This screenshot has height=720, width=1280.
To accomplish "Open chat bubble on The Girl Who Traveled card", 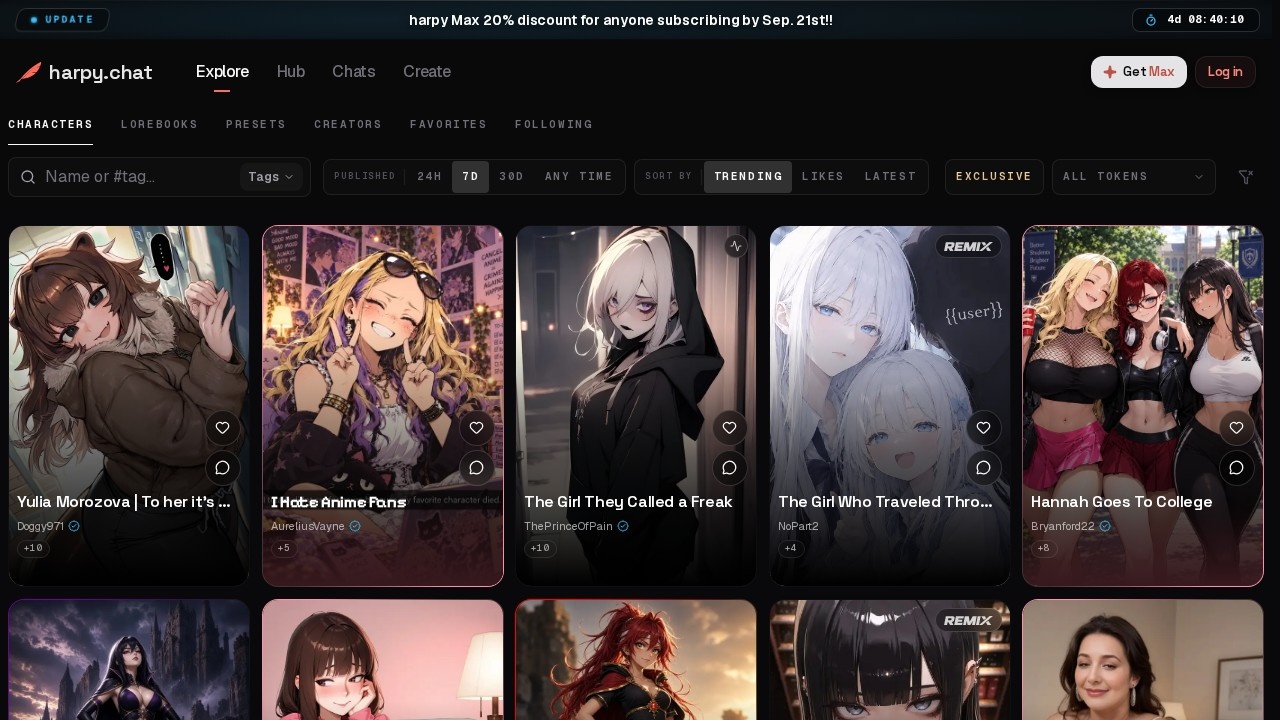I will pos(984,467).
